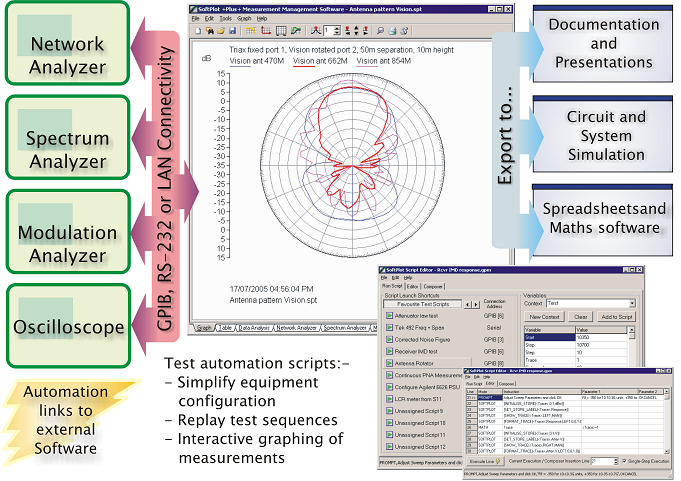Screen dimensions: 681x481
Task: Click play icon for Antenna Rotator
Action: tap(389, 363)
